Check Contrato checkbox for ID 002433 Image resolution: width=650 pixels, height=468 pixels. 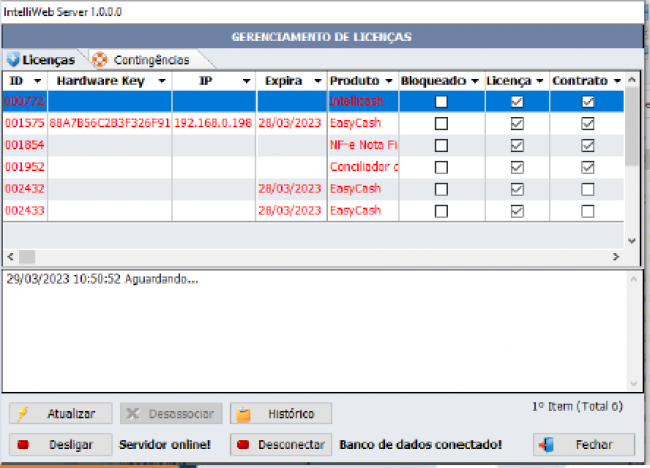click(587, 211)
